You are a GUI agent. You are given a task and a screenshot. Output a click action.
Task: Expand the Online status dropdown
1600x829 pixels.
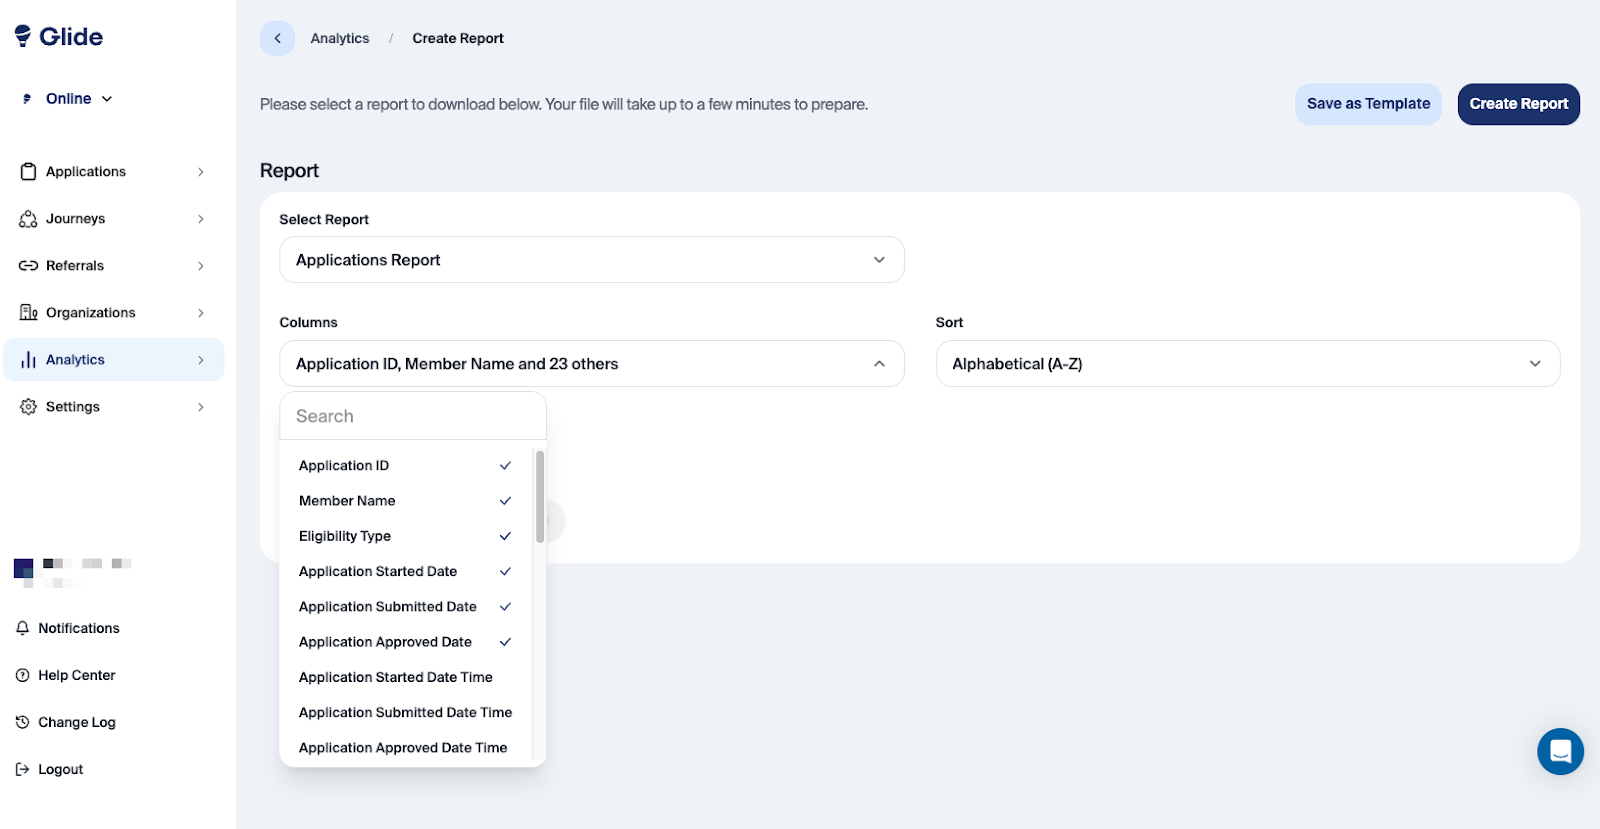78,99
